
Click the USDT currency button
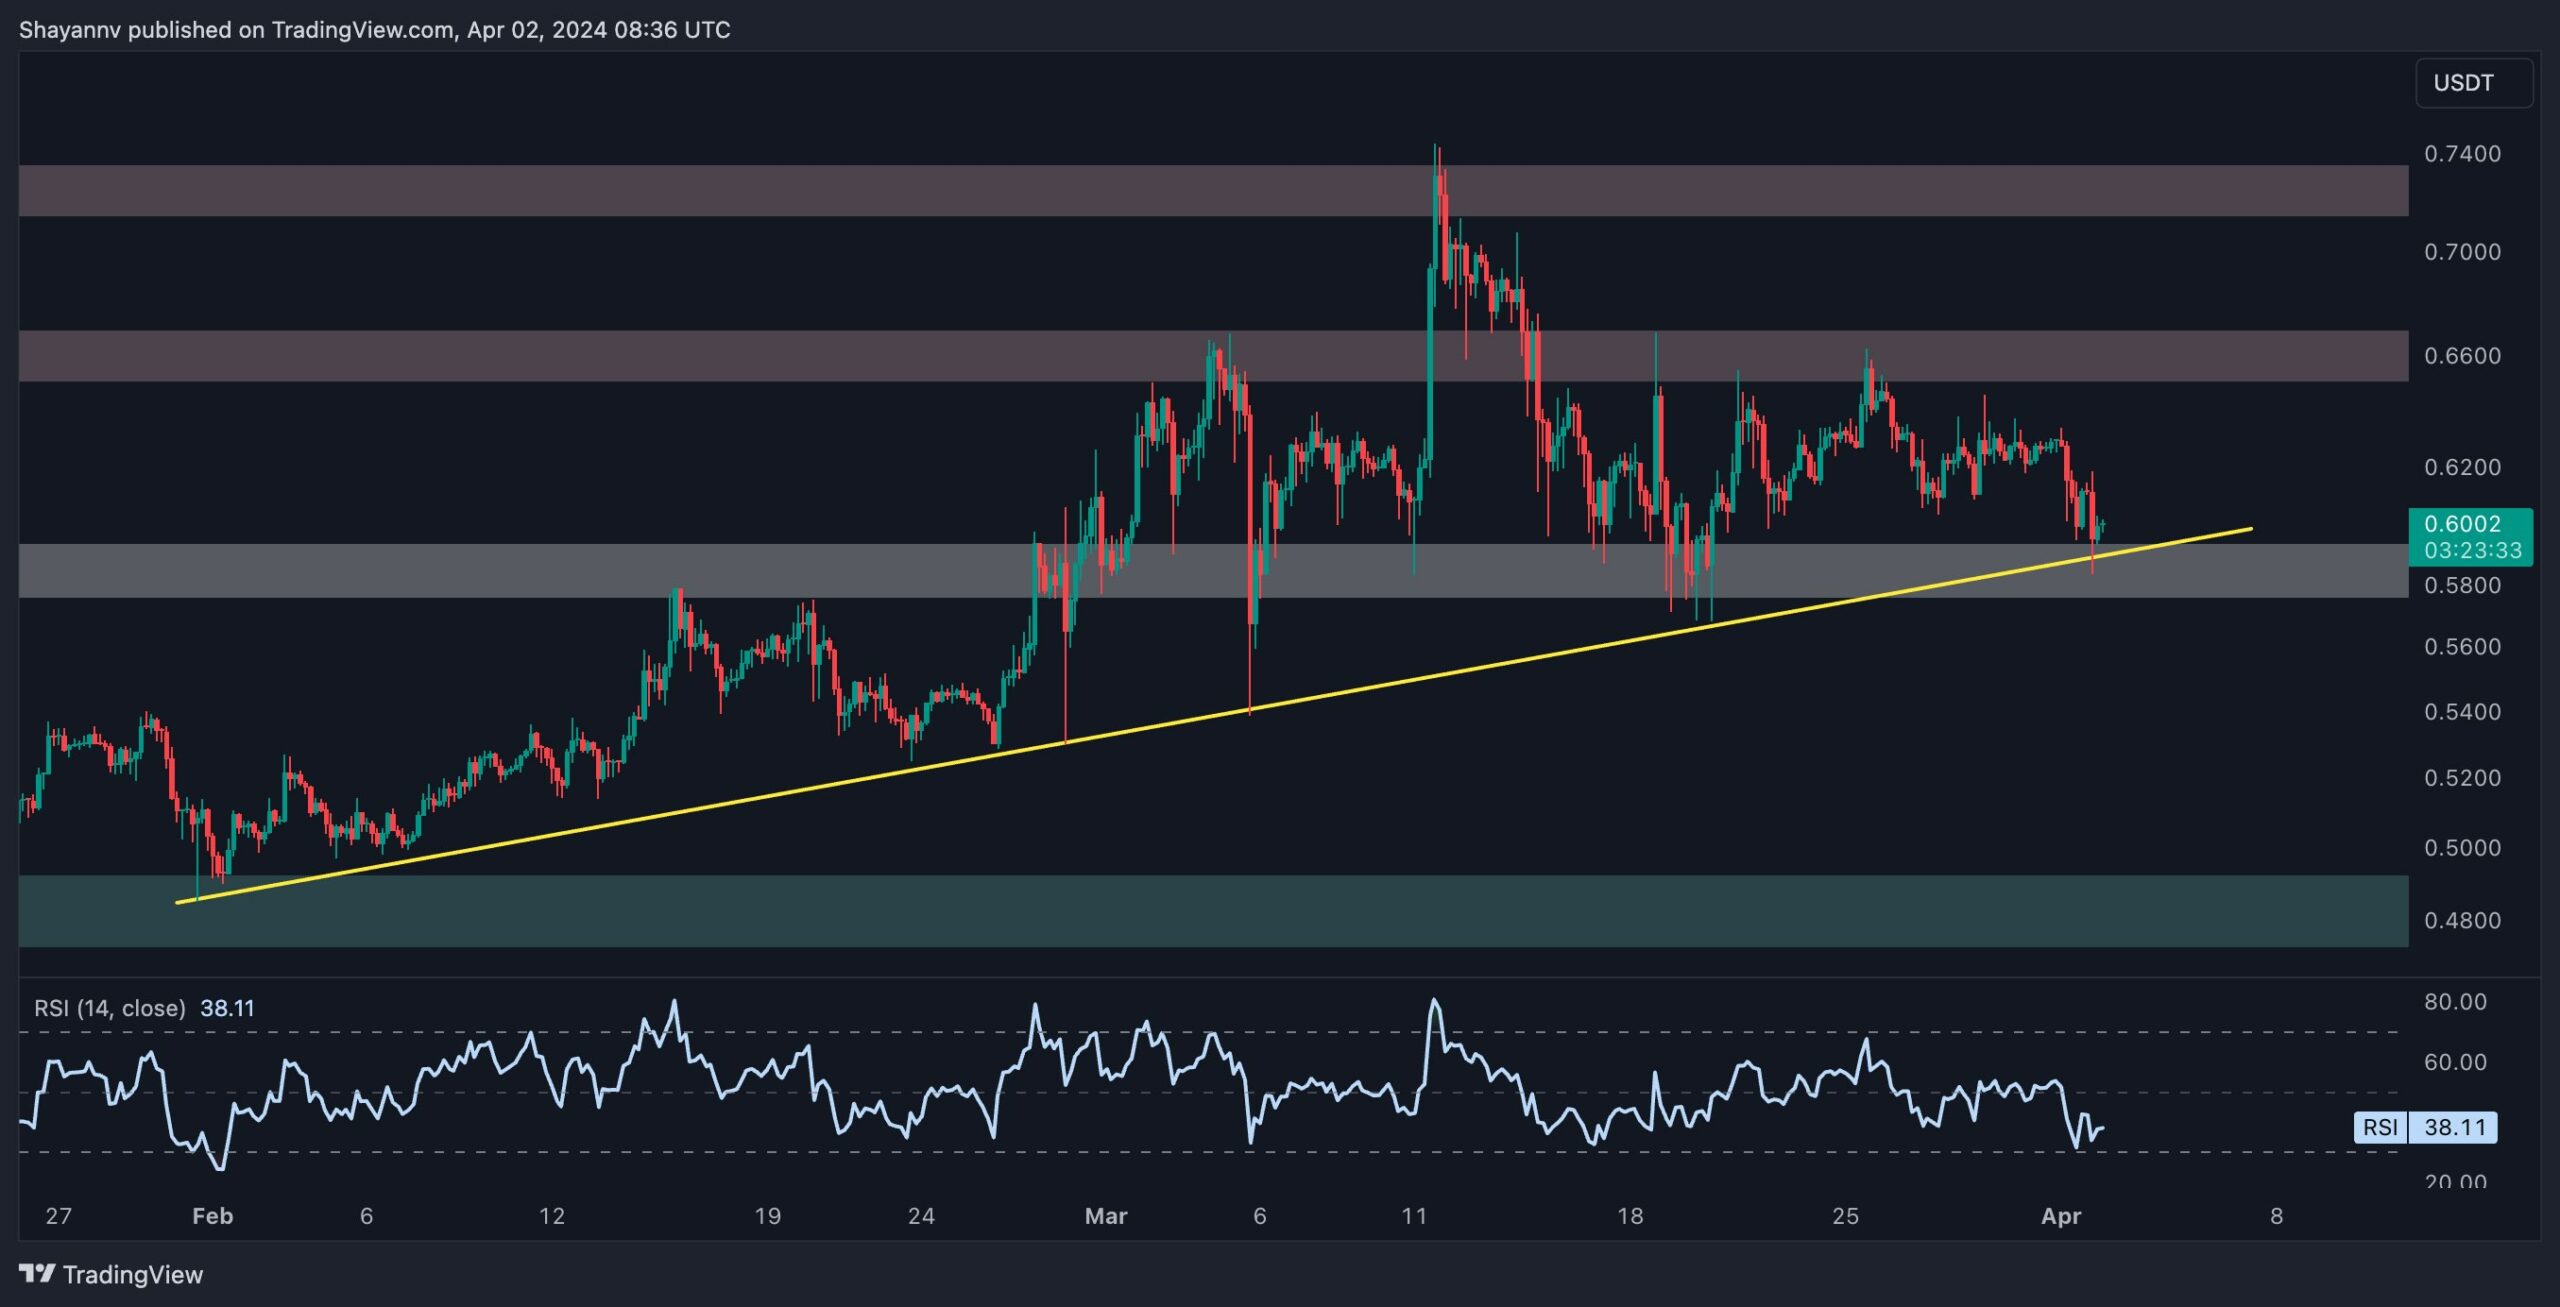[x=2473, y=83]
